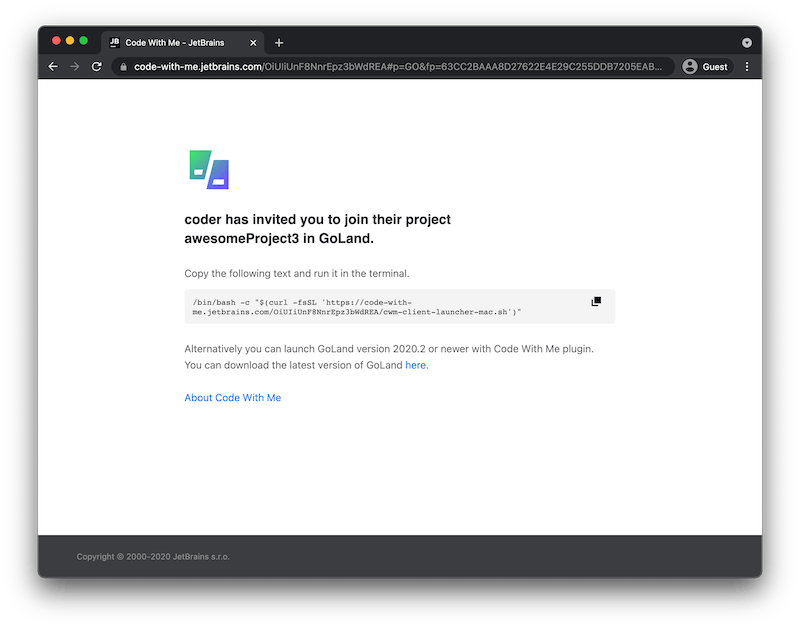Image resolution: width=800 pixels, height=628 pixels.
Task: Click the tab search dropdown arrow
Action: pyautogui.click(x=746, y=43)
